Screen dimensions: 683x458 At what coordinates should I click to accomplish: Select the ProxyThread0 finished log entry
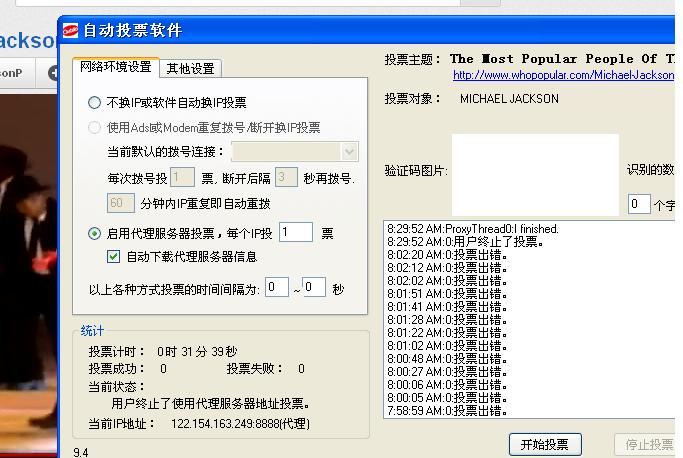pos(473,229)
